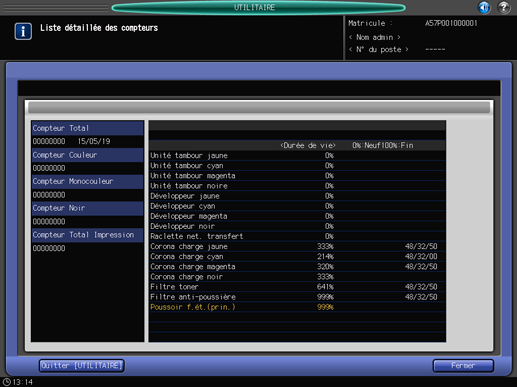Click the 641% Filtre toner value
The width and height of the screenshot is (517, 387).
coord(325,287)
